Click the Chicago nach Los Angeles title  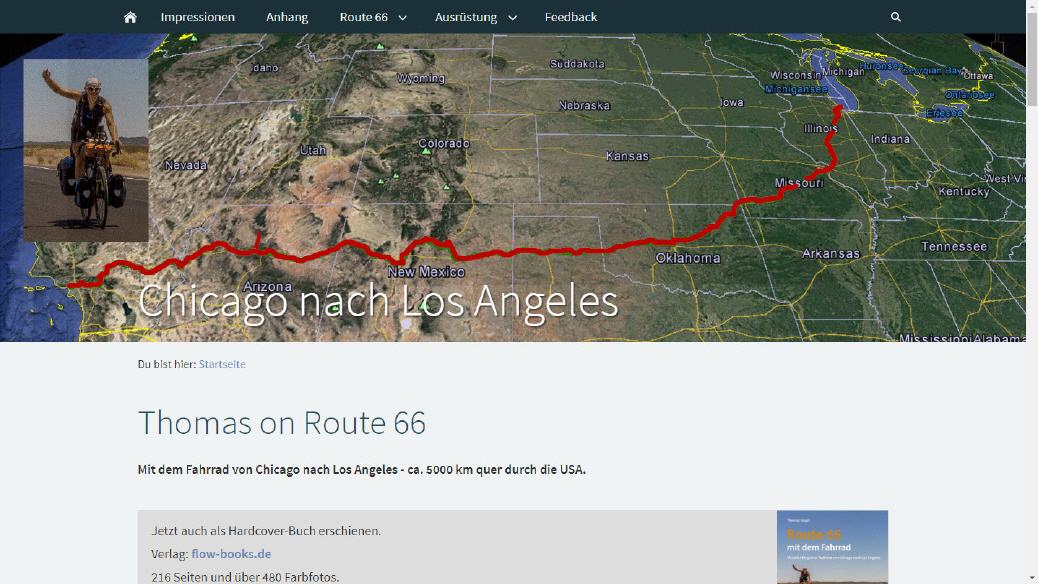click(377, 301)
